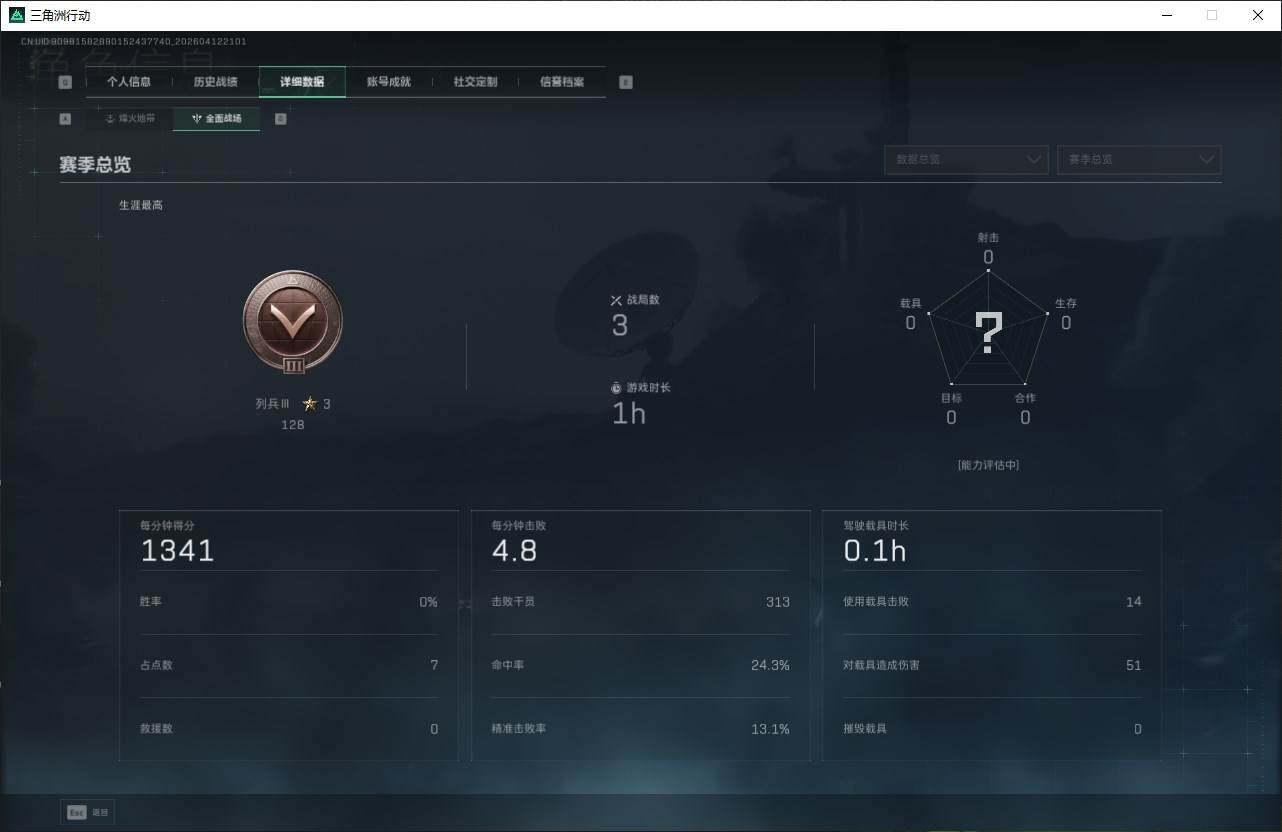Click the 摧毁载具 stat label
The image size is (1282, 832).
click(865, 729)
